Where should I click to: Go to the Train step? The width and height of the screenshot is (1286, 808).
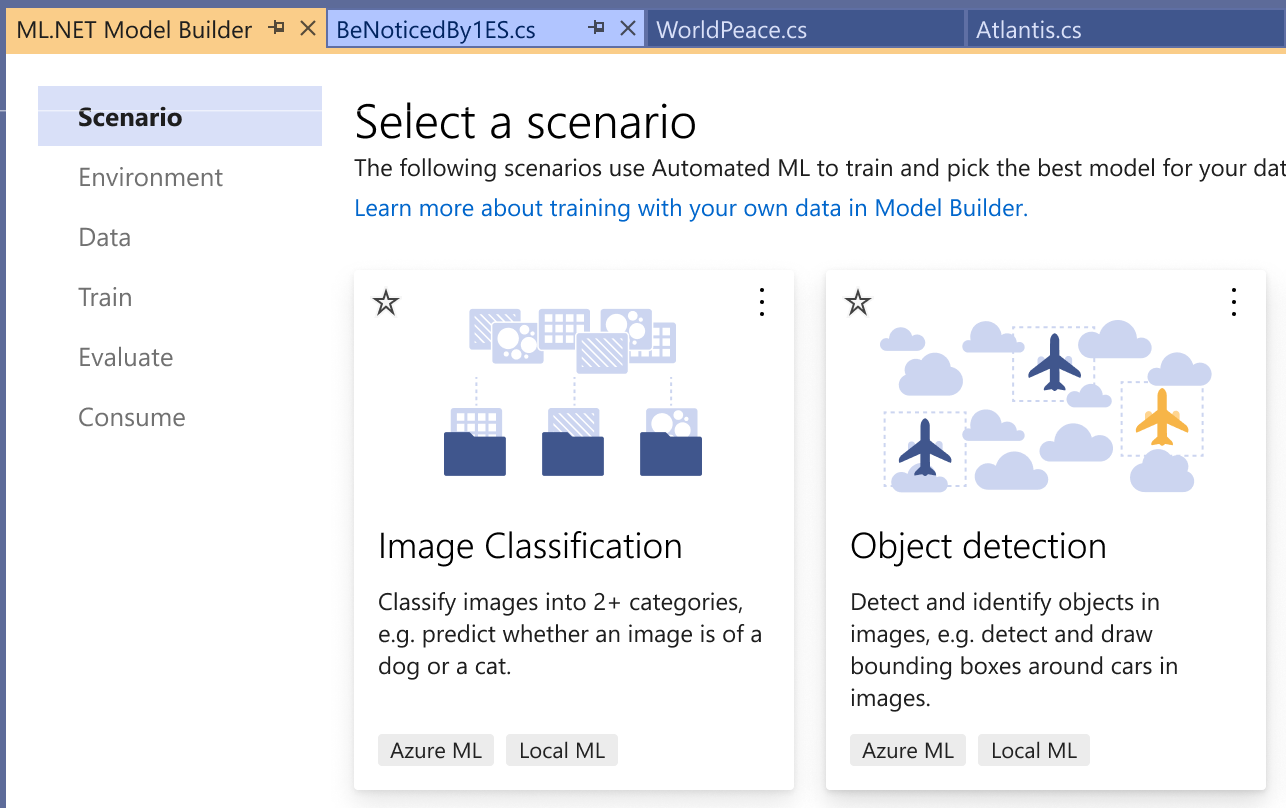(105, 297)
